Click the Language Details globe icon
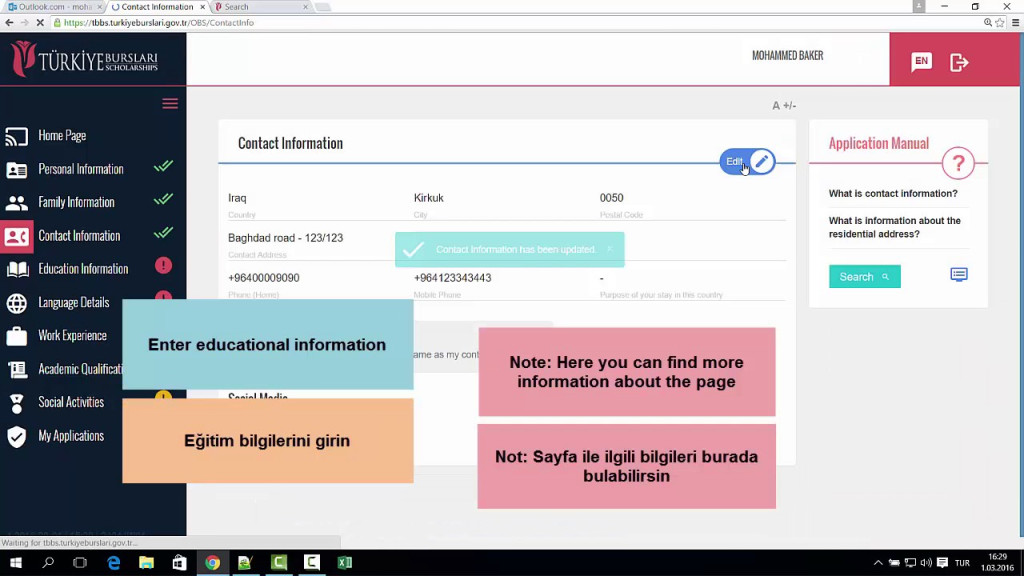 coord(17,303)
